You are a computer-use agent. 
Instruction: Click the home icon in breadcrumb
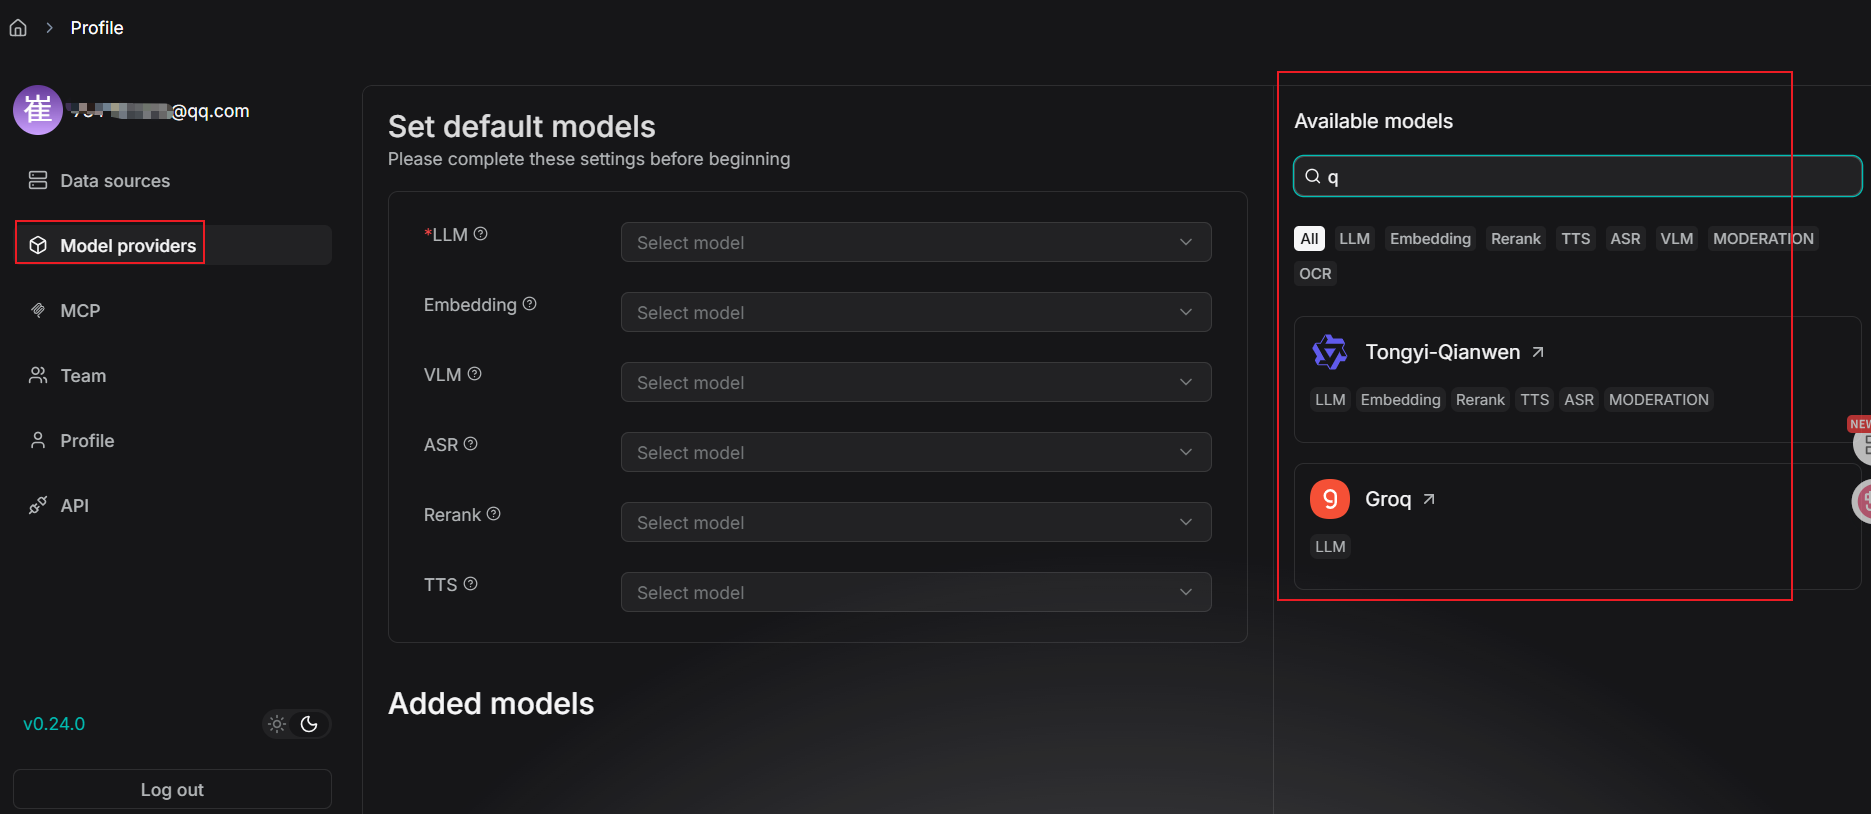18,28
